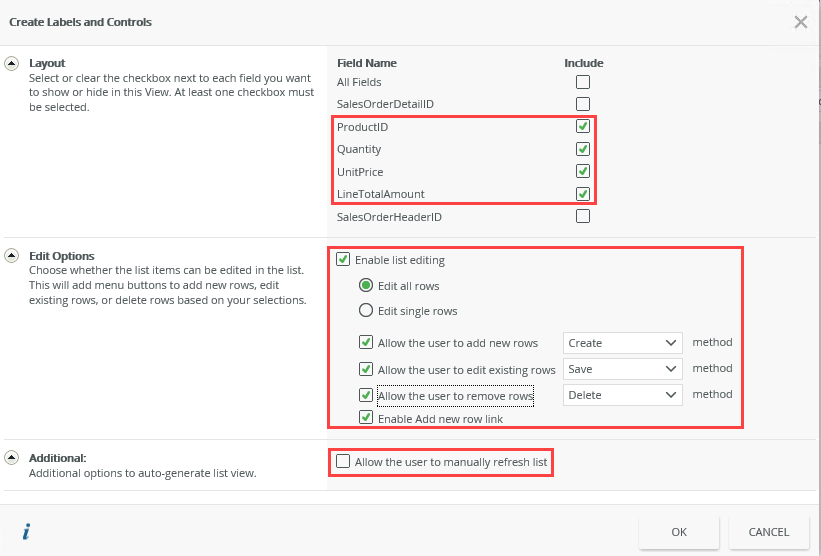This screenshot has width=821, height=556.
Task: Collapse the Edit Options section
Action: click(12, 256)
